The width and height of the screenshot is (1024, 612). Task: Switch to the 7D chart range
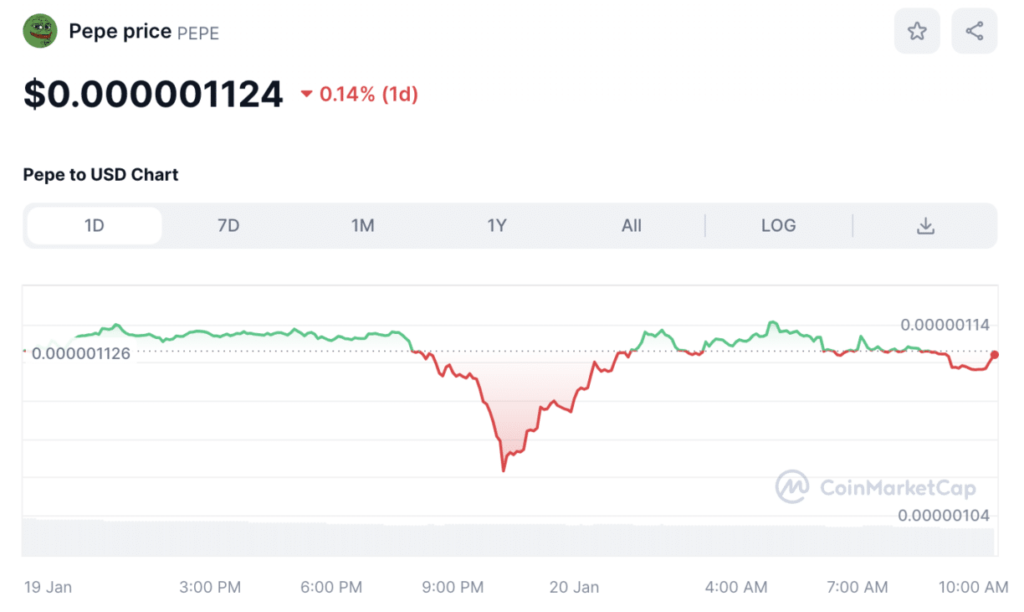click(x=228, y=226)
